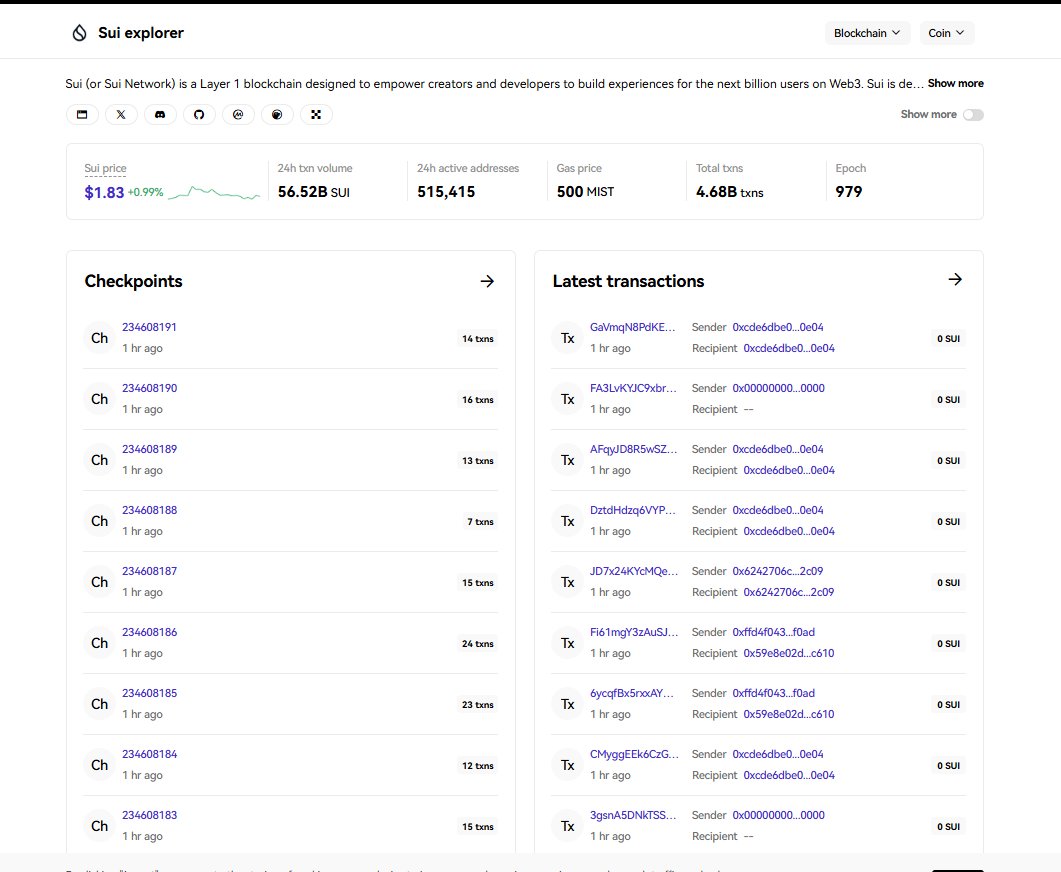Open the CoinGecko icon link

[x=277, y=114]
